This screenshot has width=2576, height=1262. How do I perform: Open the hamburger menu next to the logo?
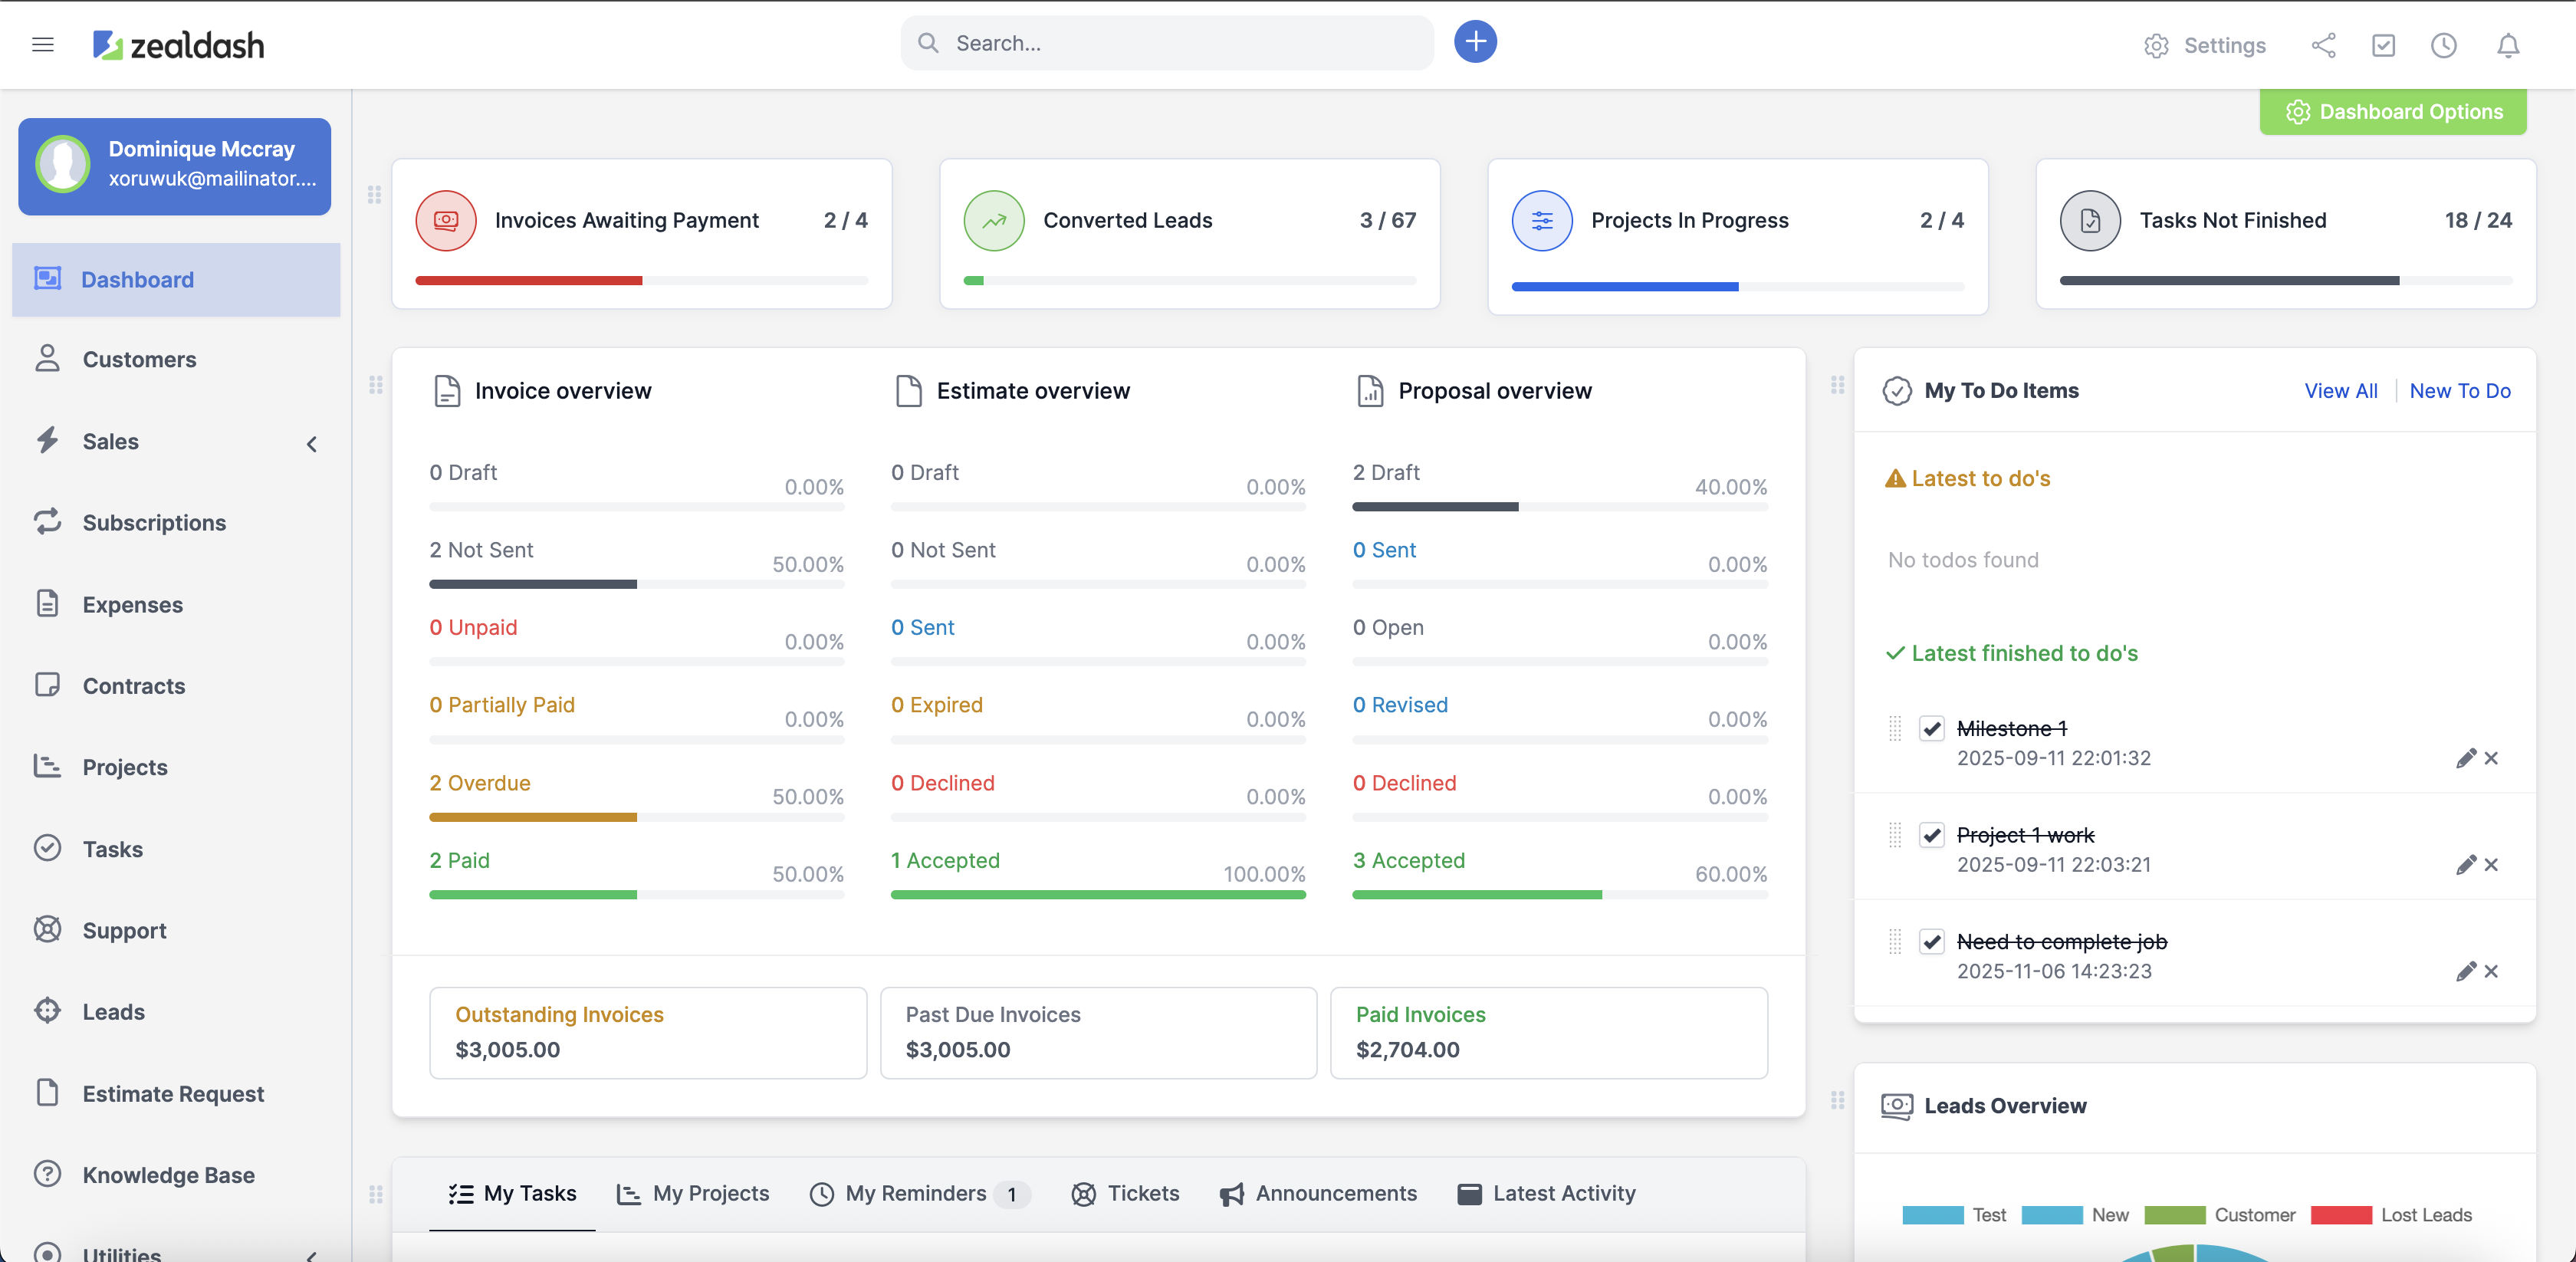tap(43, 44)
